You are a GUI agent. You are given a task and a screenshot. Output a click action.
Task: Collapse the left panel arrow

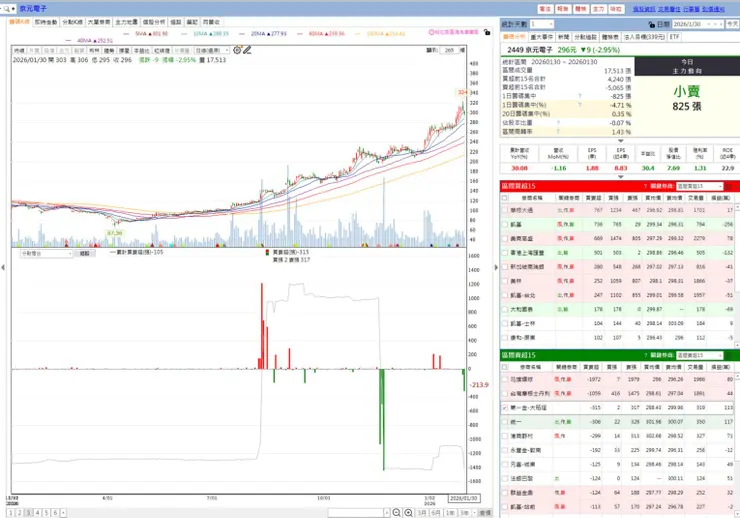pyautogui.click(x=3, y=267)
